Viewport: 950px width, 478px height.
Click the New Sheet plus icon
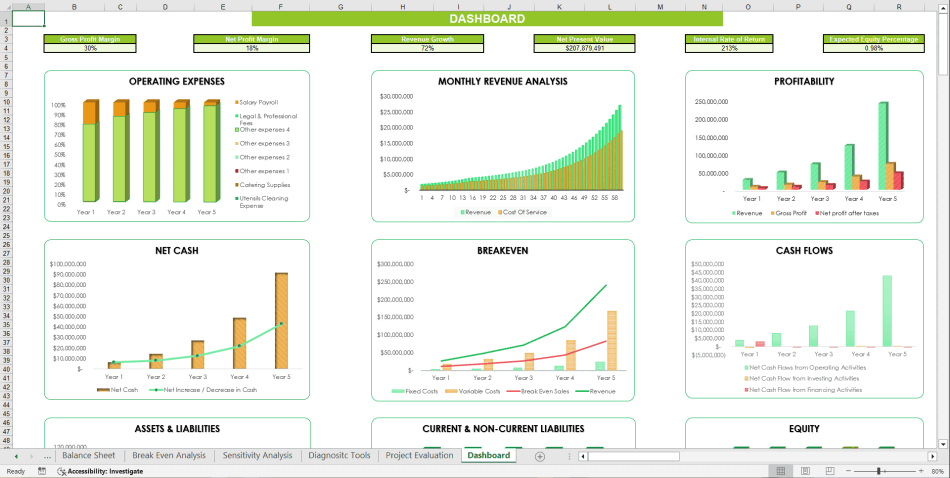click(x=540, y=456)
